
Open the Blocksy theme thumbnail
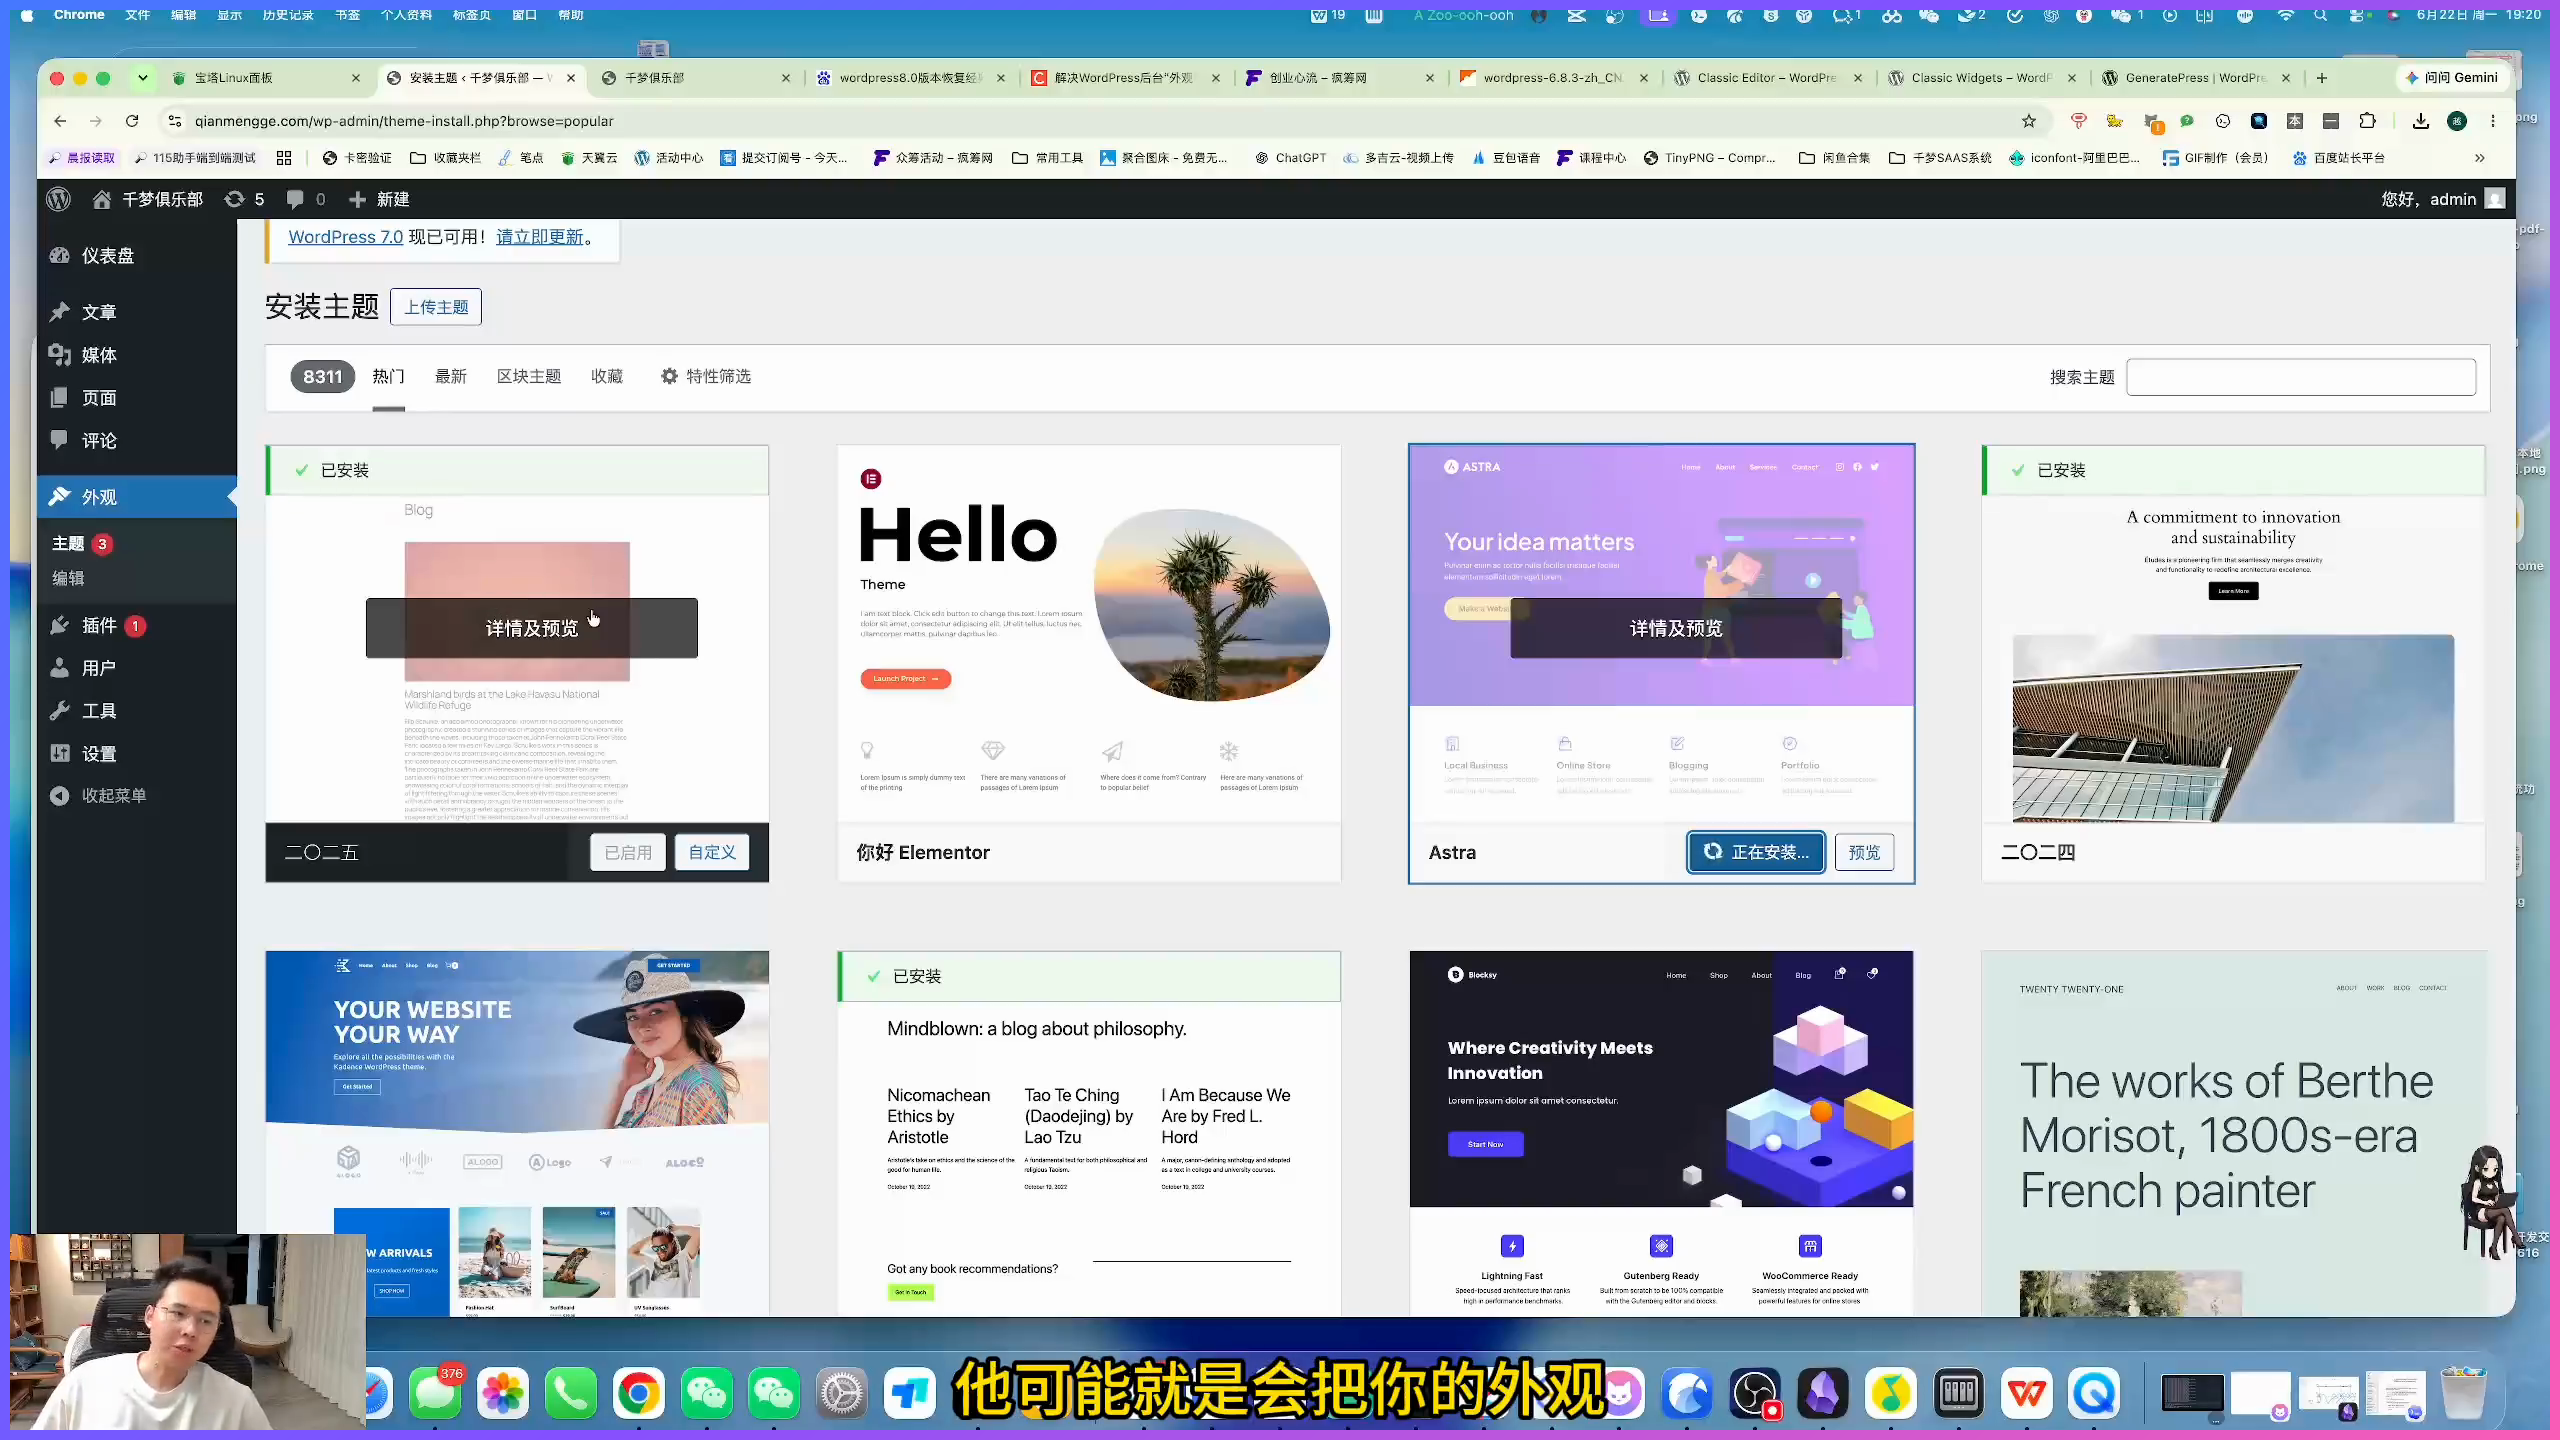point(1661,1133)
